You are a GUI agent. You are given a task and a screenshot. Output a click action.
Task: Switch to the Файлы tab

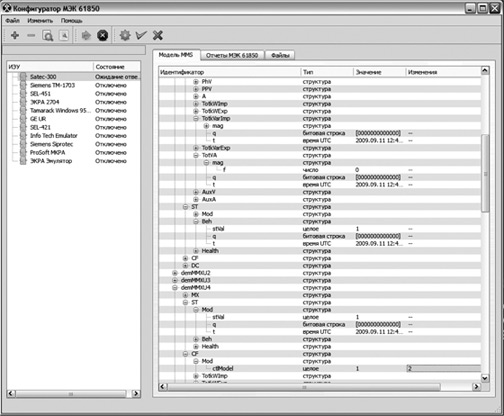coord(280,55)
